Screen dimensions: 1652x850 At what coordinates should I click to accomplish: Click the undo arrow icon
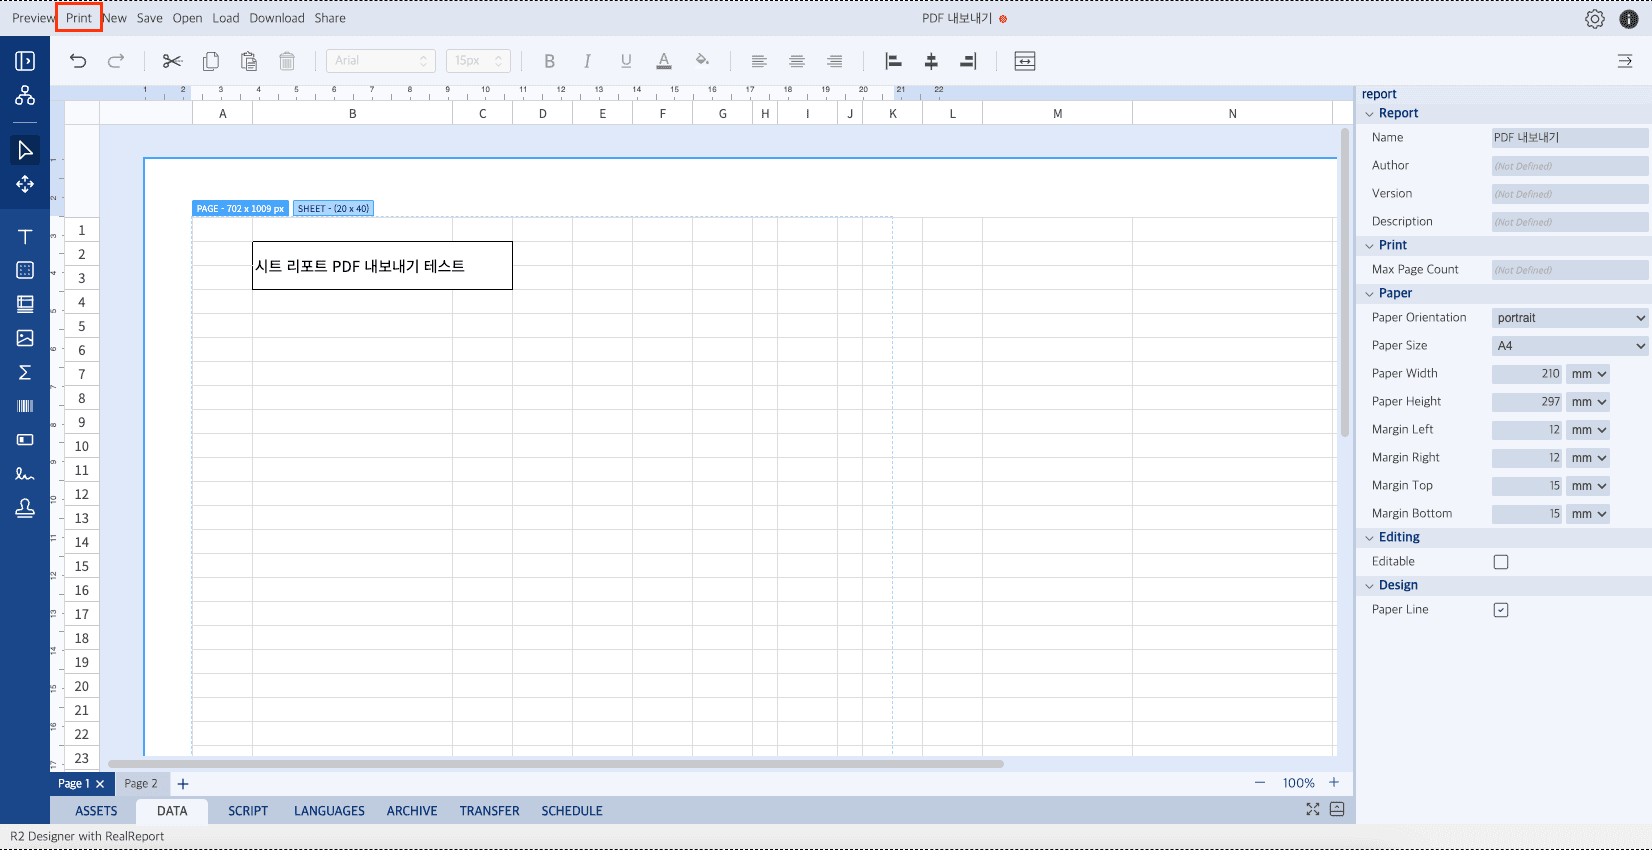point(78,61)
